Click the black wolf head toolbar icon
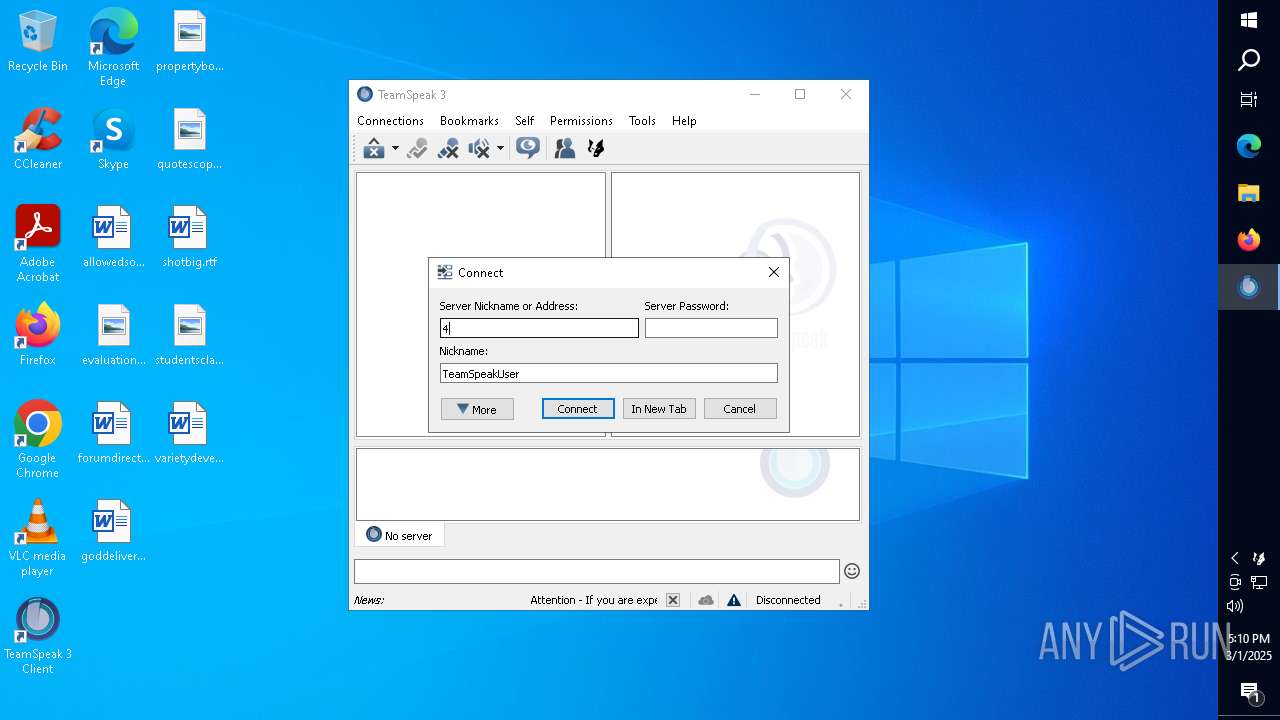 click(596, 149)
